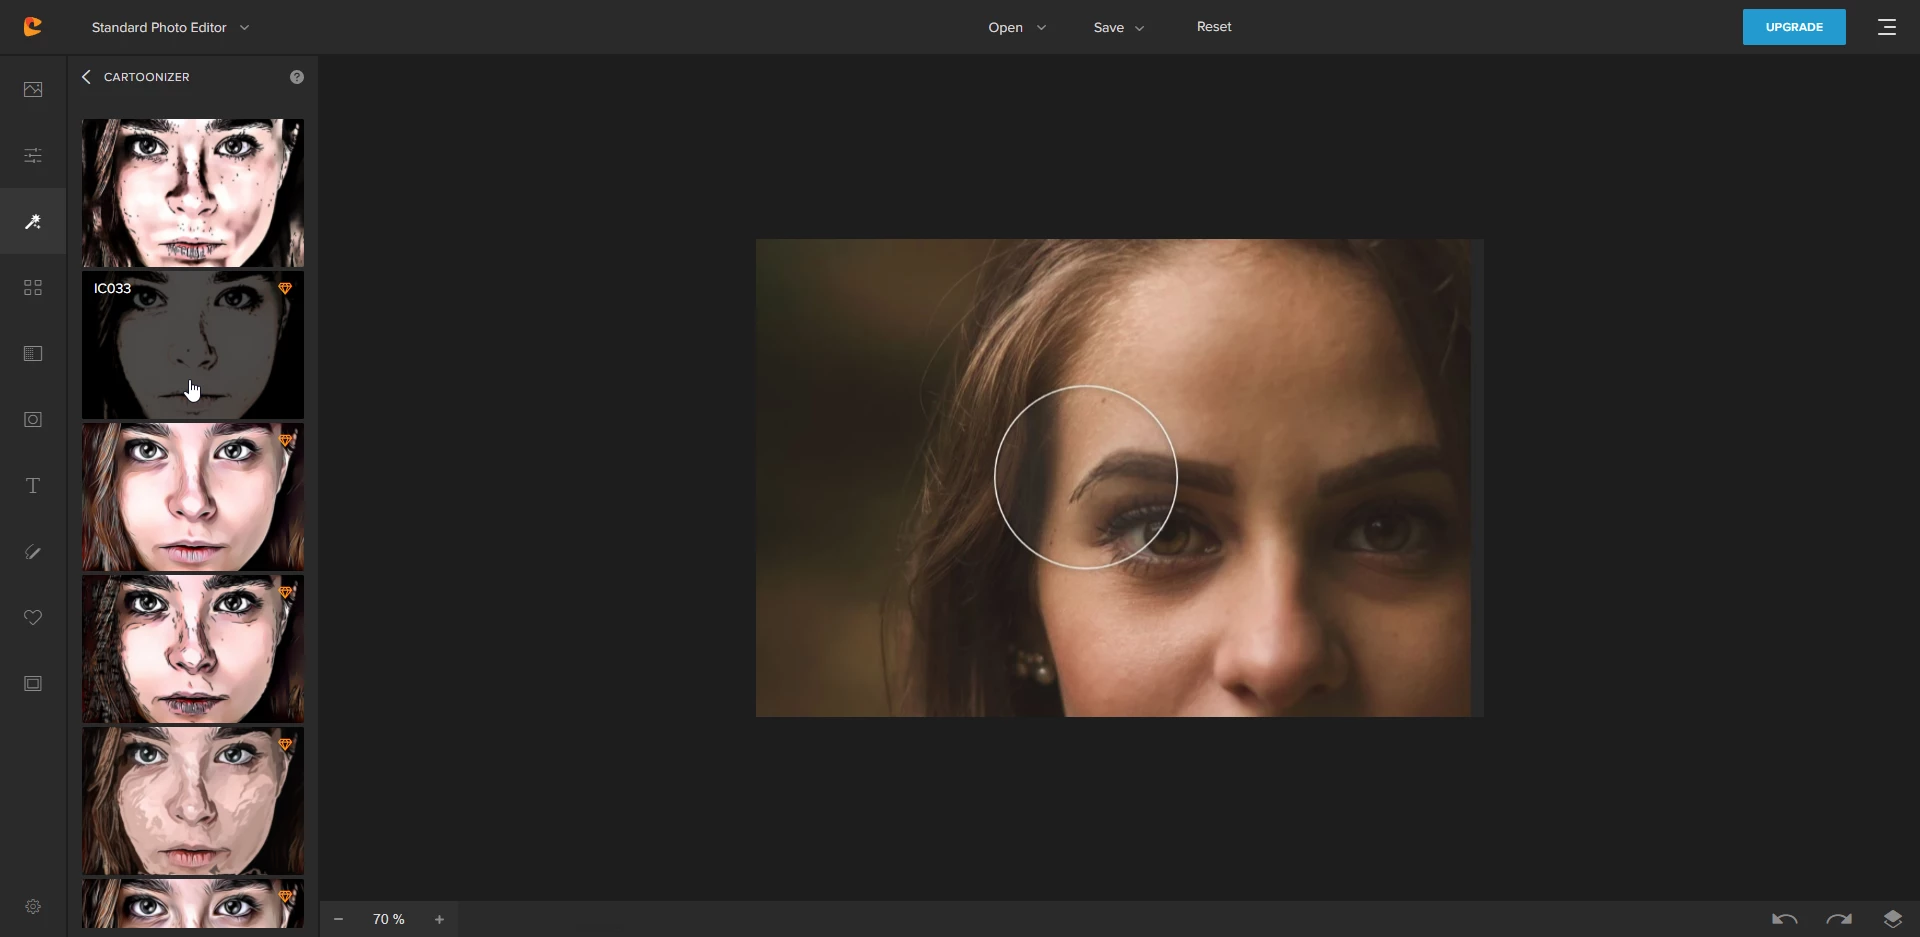Apply the first black-and-white cartoon effect thumbnail

pyautogui.click(x=193, y=193)
